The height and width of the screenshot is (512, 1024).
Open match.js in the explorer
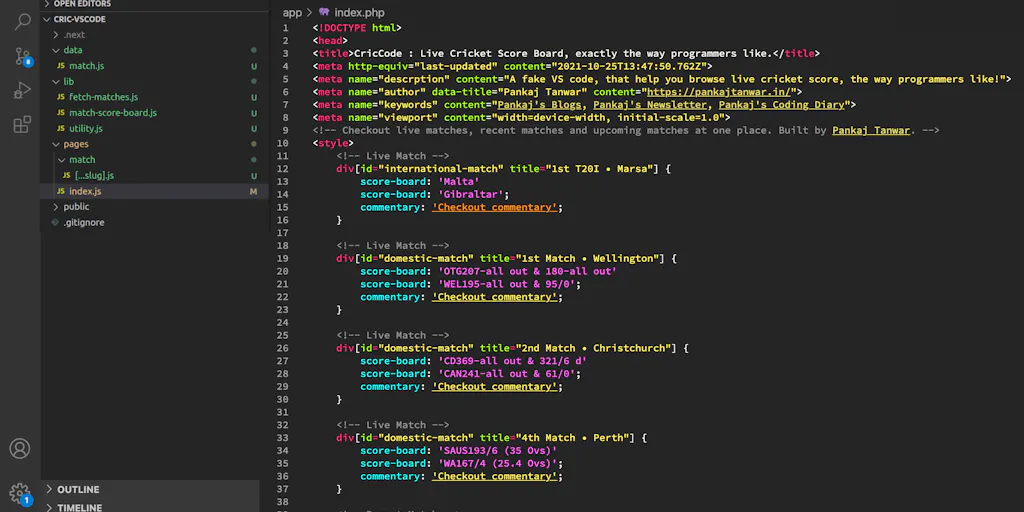(86, 66)
